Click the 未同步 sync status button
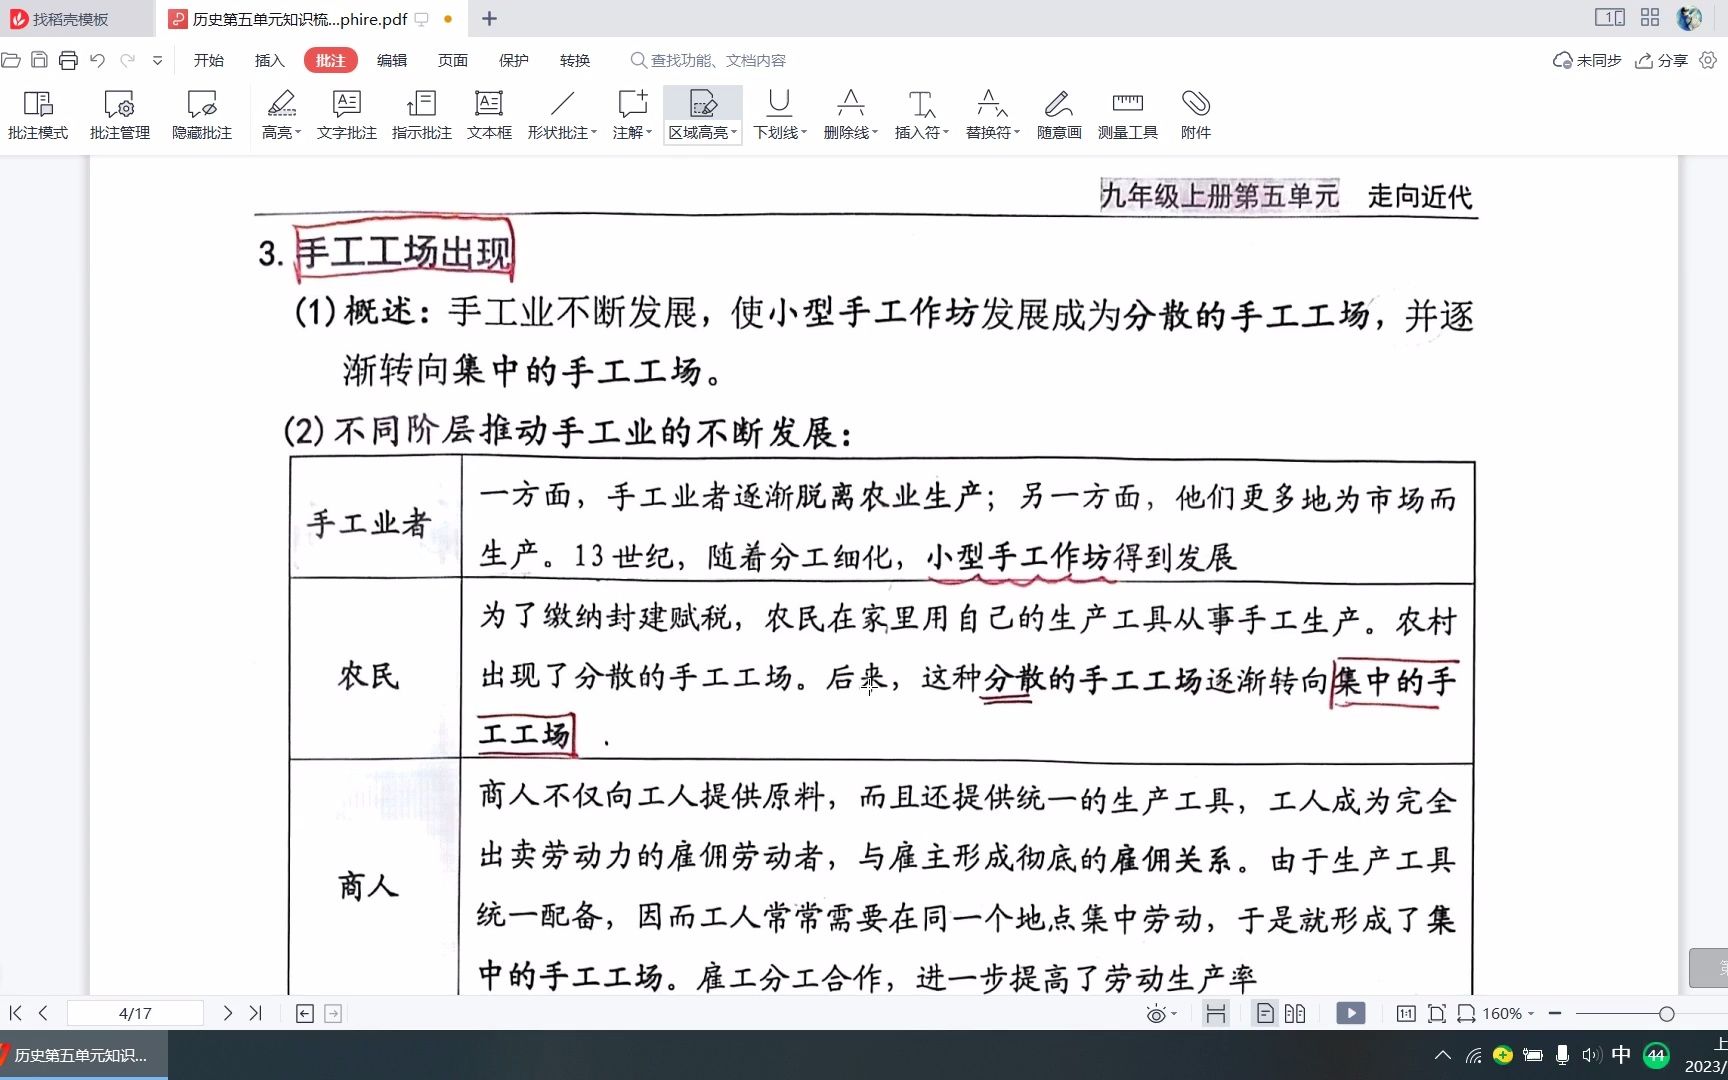Screen dimensions: 1728x1080 coord(1587,60)
